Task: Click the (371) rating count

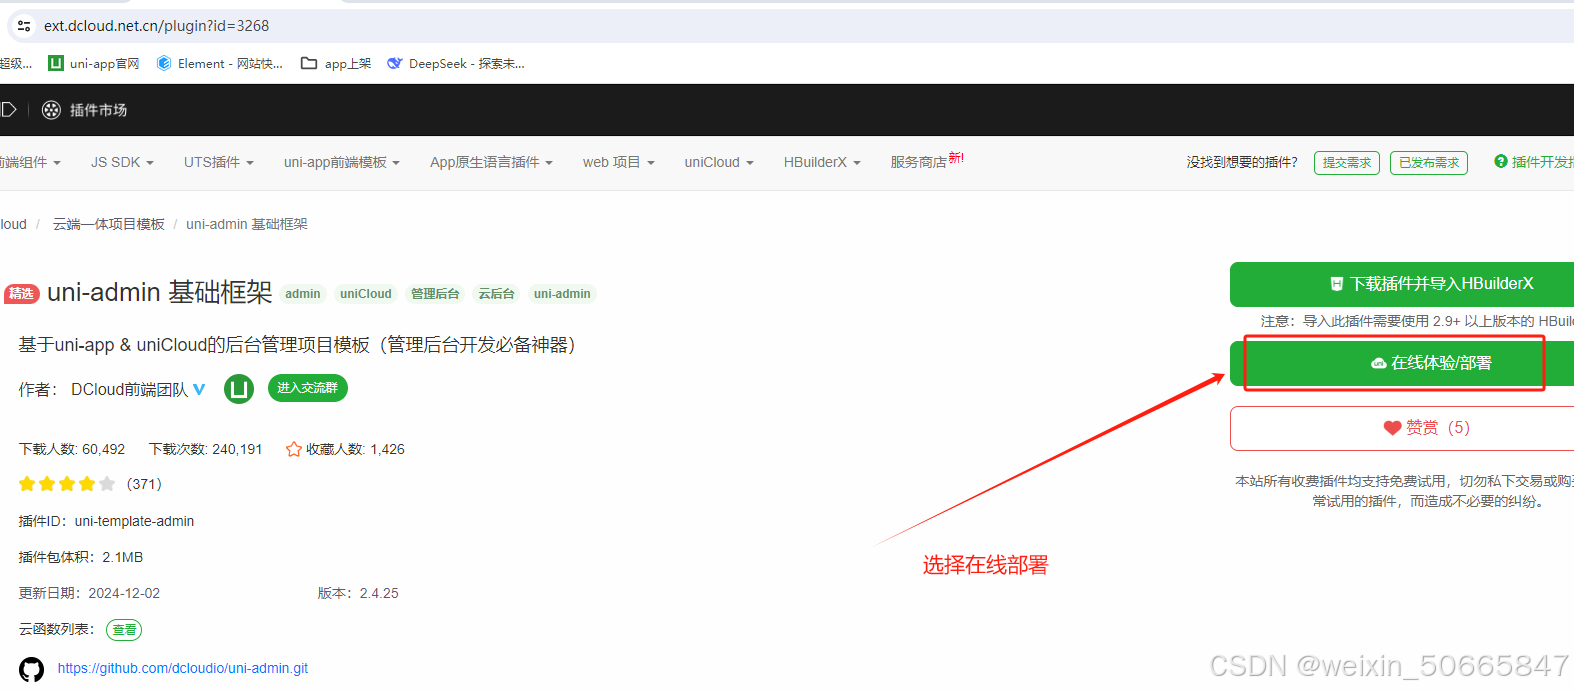Action: pos(144,484)
